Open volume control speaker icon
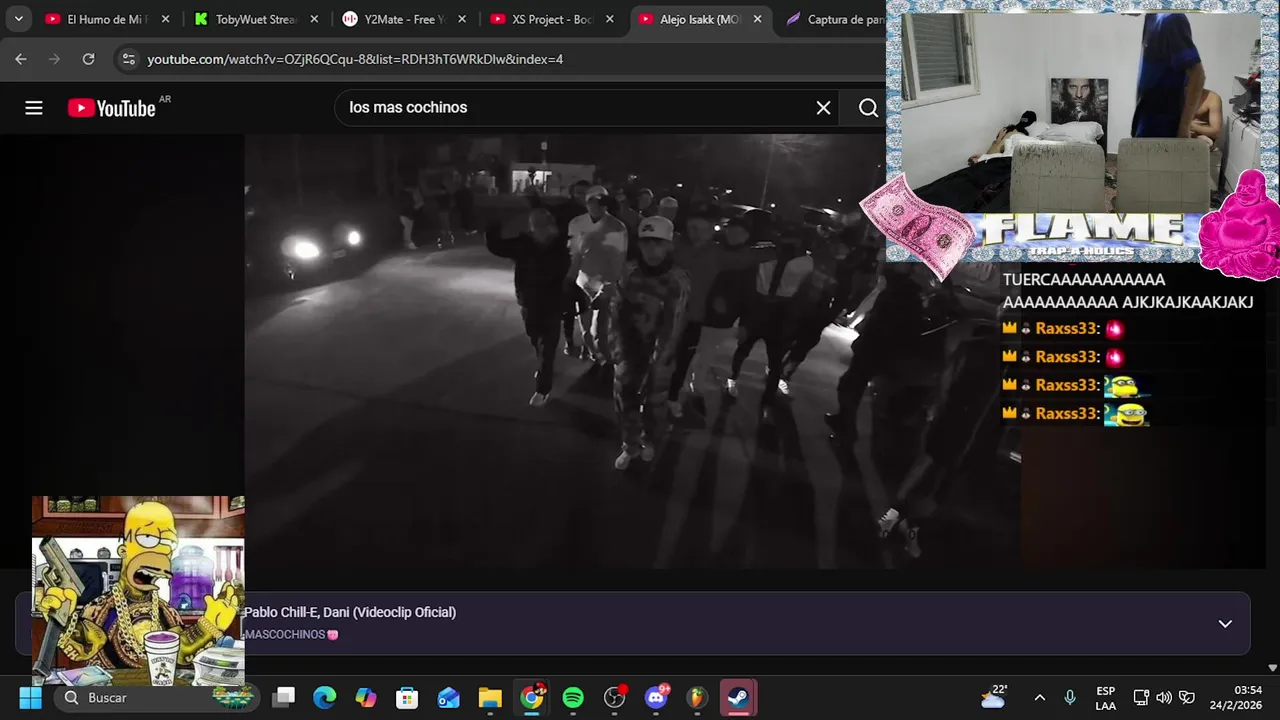This screenshot has width=1280, height=720. [1164, 697]
